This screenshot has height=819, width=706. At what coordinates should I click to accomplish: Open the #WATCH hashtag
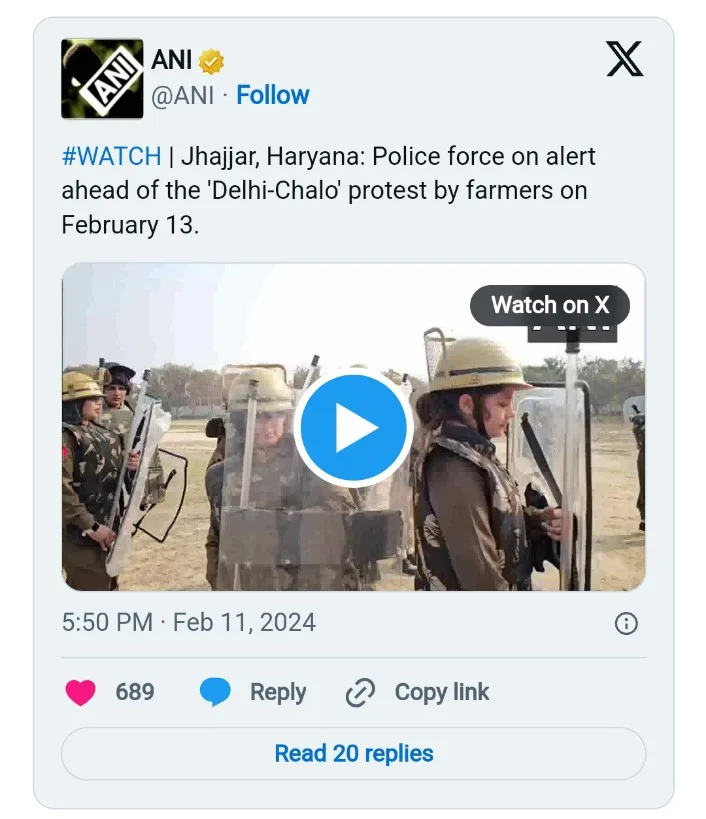coord(111,156)
